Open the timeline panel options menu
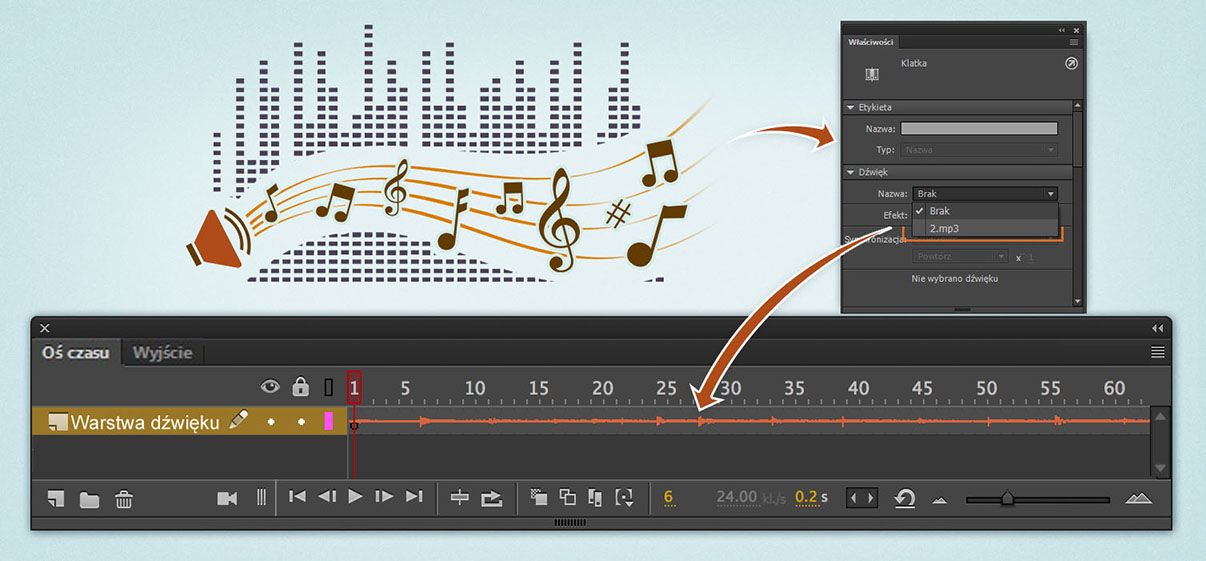Viewport: 1206px width, 561px height. 1158,352
